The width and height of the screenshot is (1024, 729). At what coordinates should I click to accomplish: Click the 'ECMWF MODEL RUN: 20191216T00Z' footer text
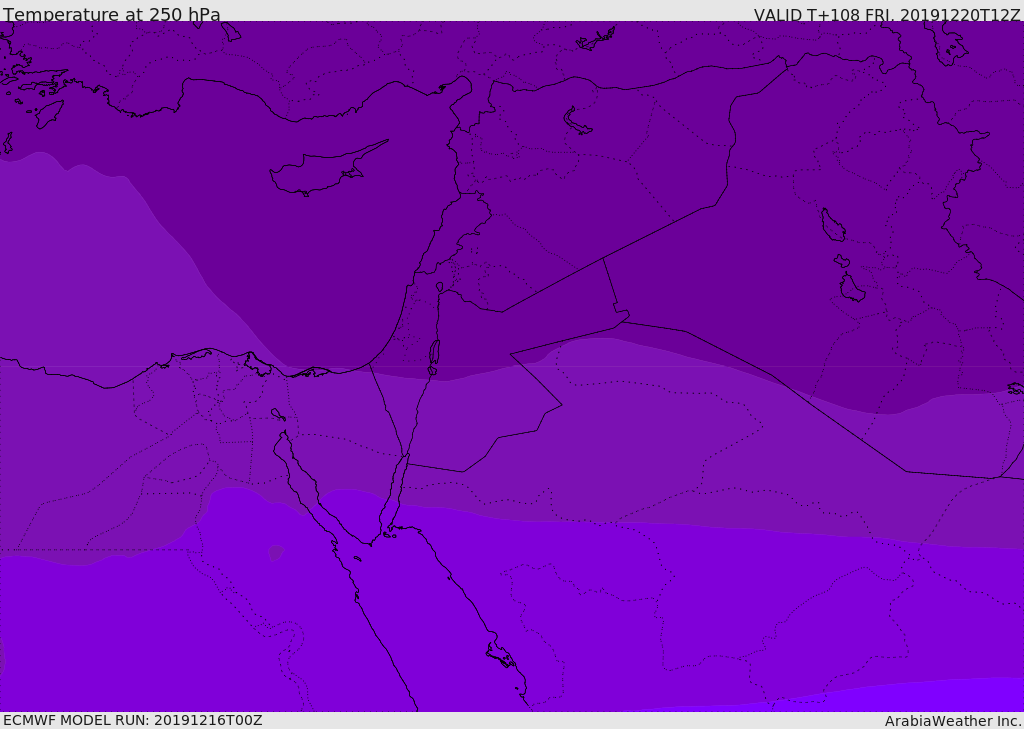tap(133, 720)
